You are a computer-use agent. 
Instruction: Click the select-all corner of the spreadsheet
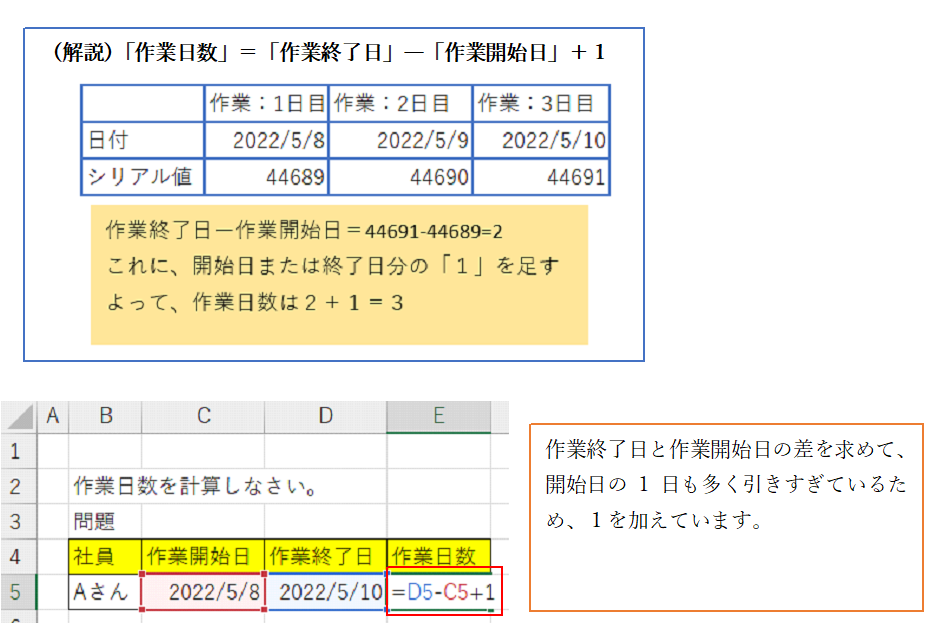[x=17, y=416]
